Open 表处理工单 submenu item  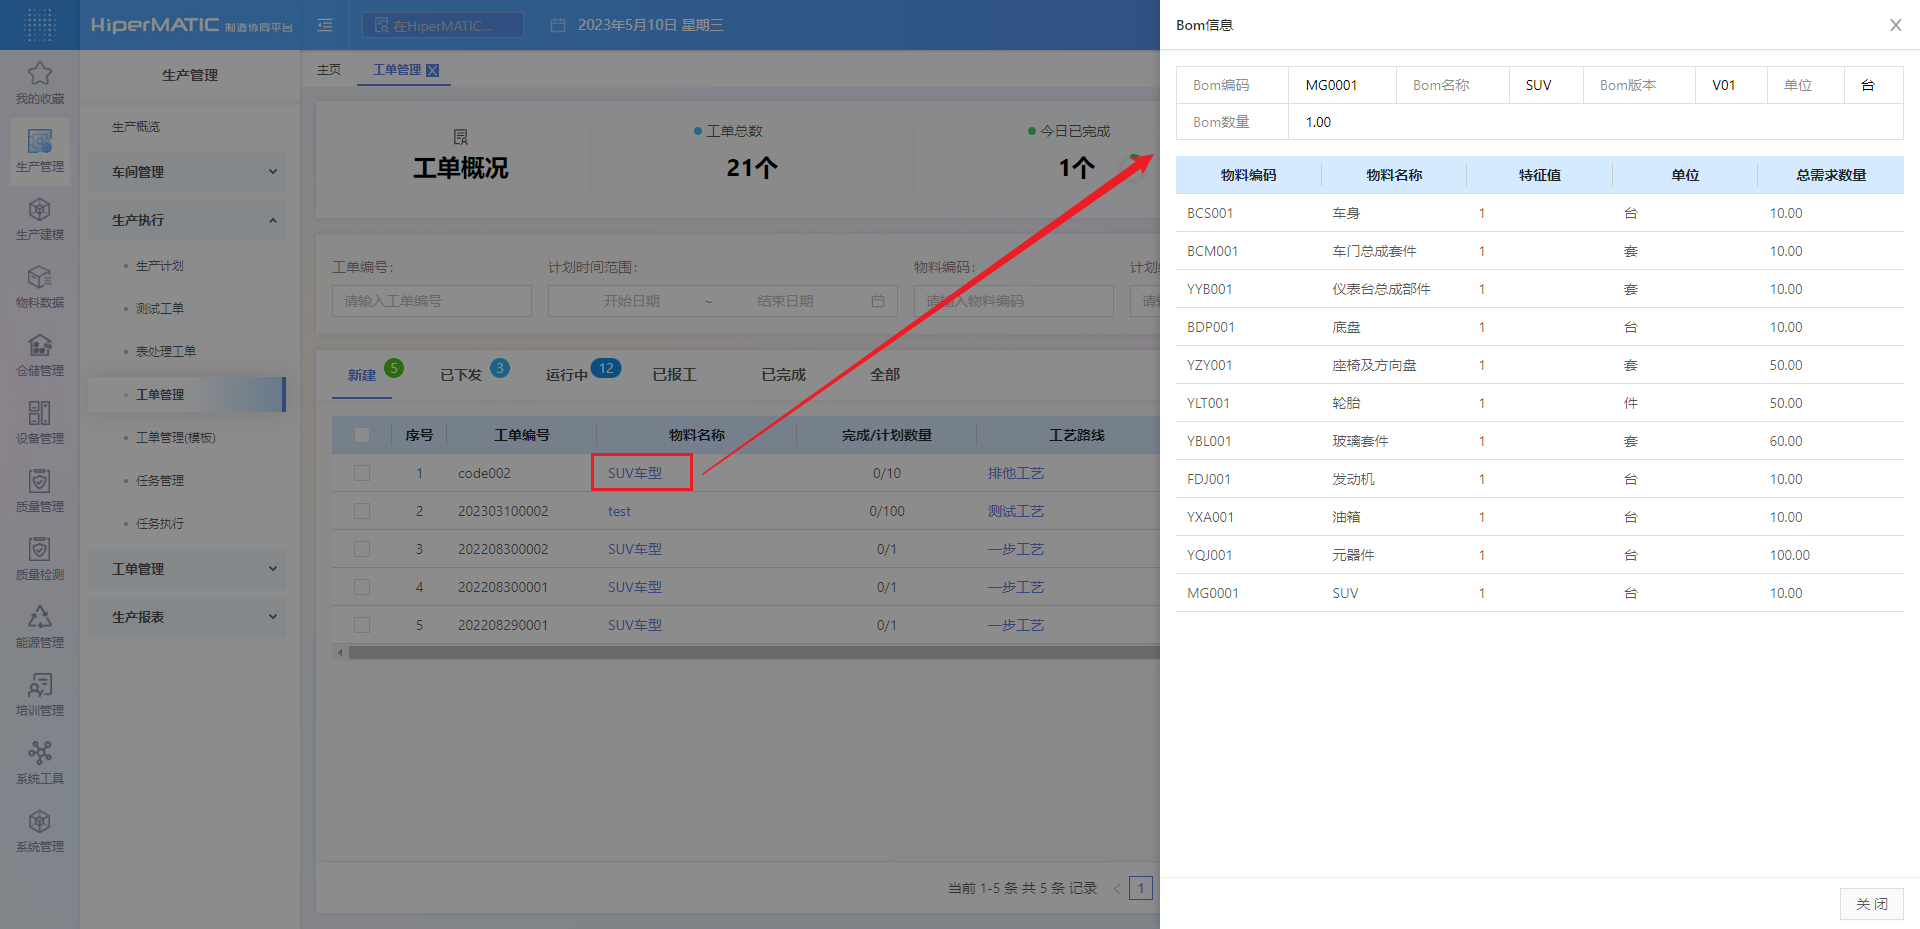pos(166,352)
